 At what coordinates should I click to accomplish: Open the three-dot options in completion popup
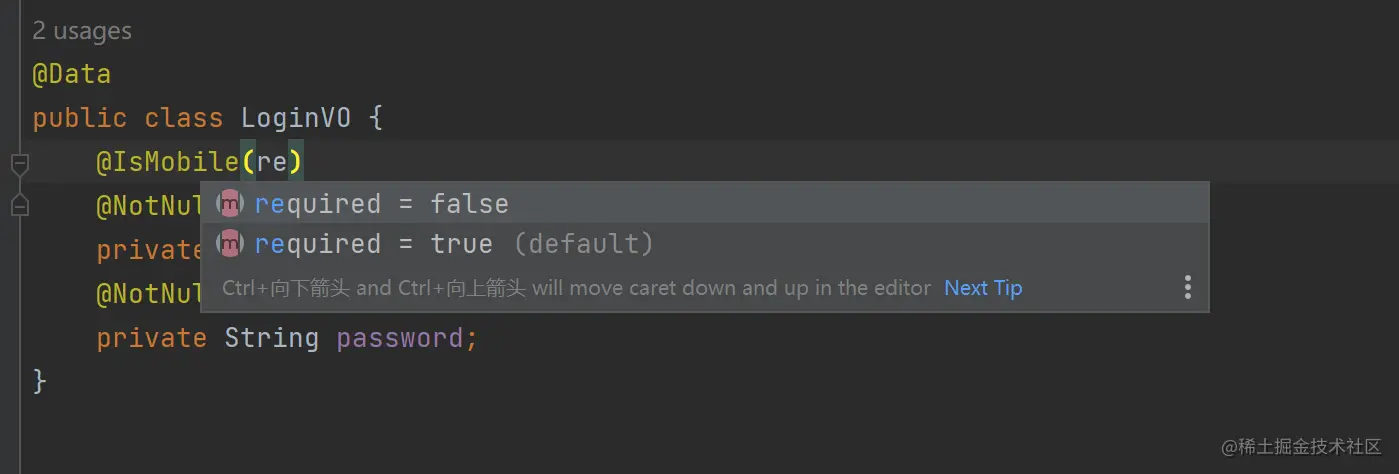(x=1187, y=288)
